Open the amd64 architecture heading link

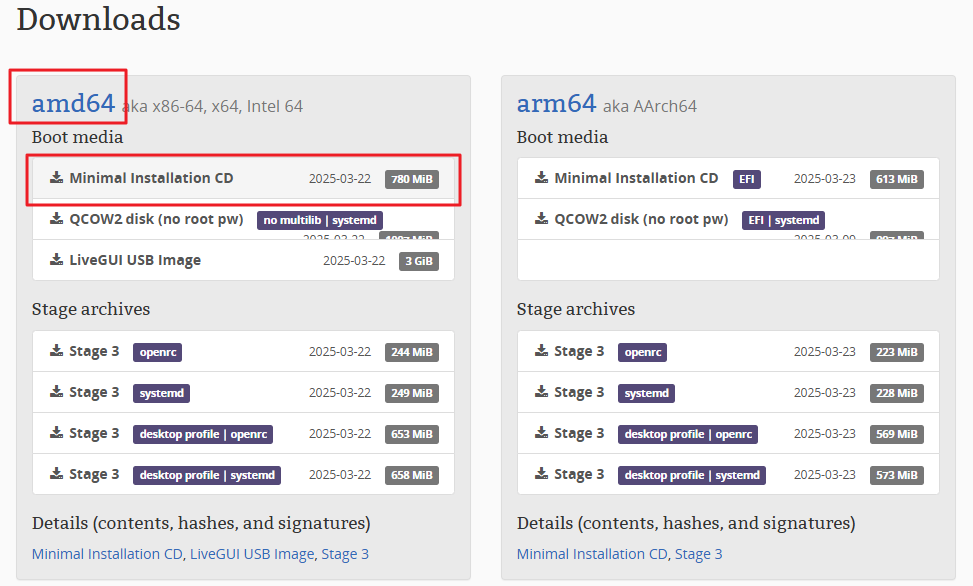coord(73,103)
